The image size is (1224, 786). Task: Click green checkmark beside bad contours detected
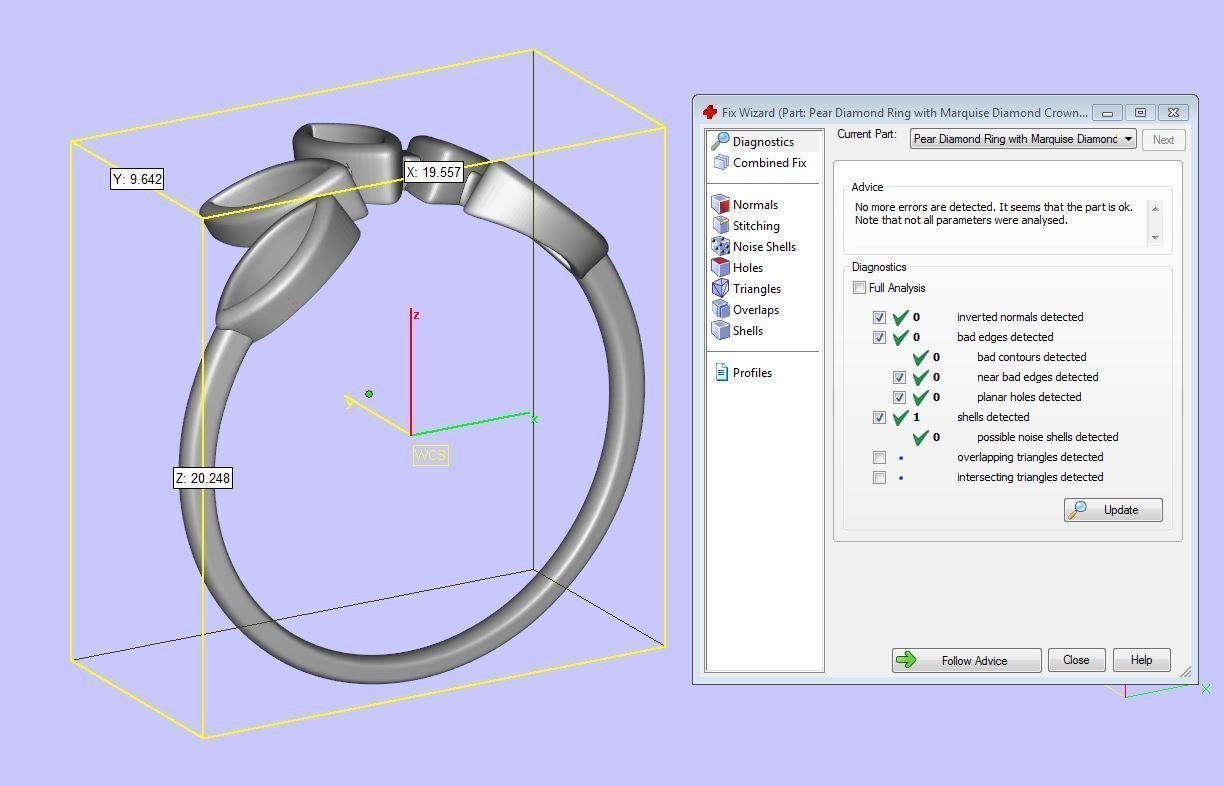[x=921, y=357]
